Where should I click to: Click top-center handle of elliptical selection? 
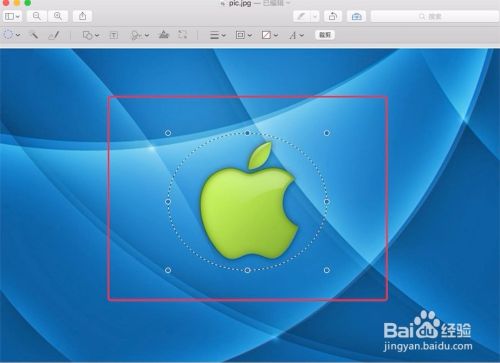(x=247, y=133)
